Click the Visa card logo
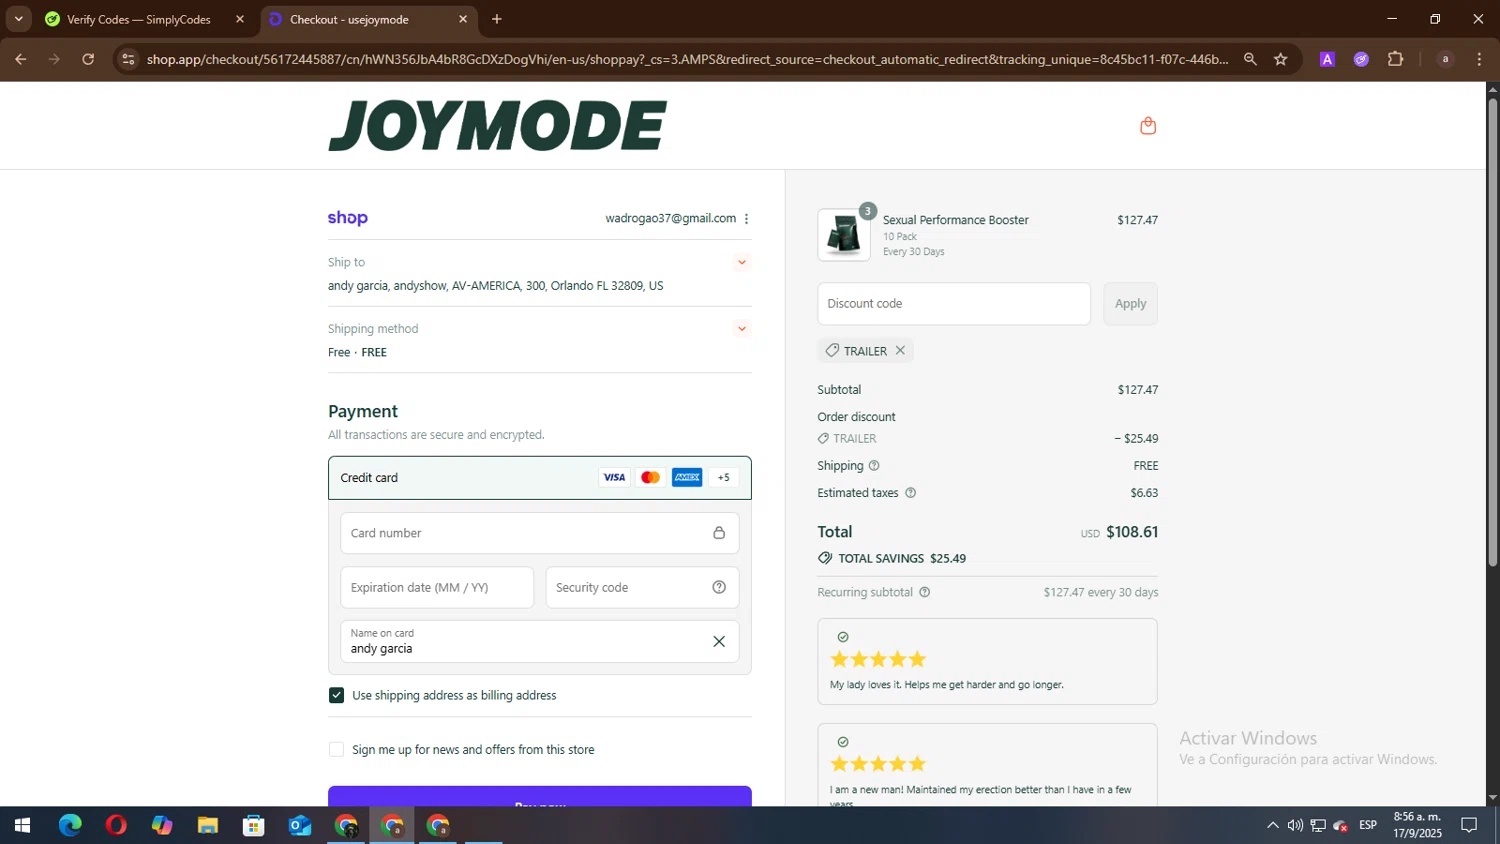Image resolution: width=1500 pixels, height=844 pixels. pos(614,478)
